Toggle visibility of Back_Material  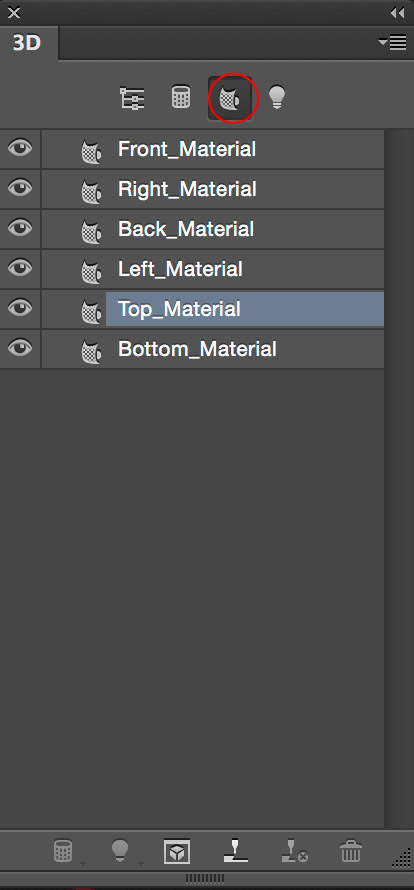(20, 228)
